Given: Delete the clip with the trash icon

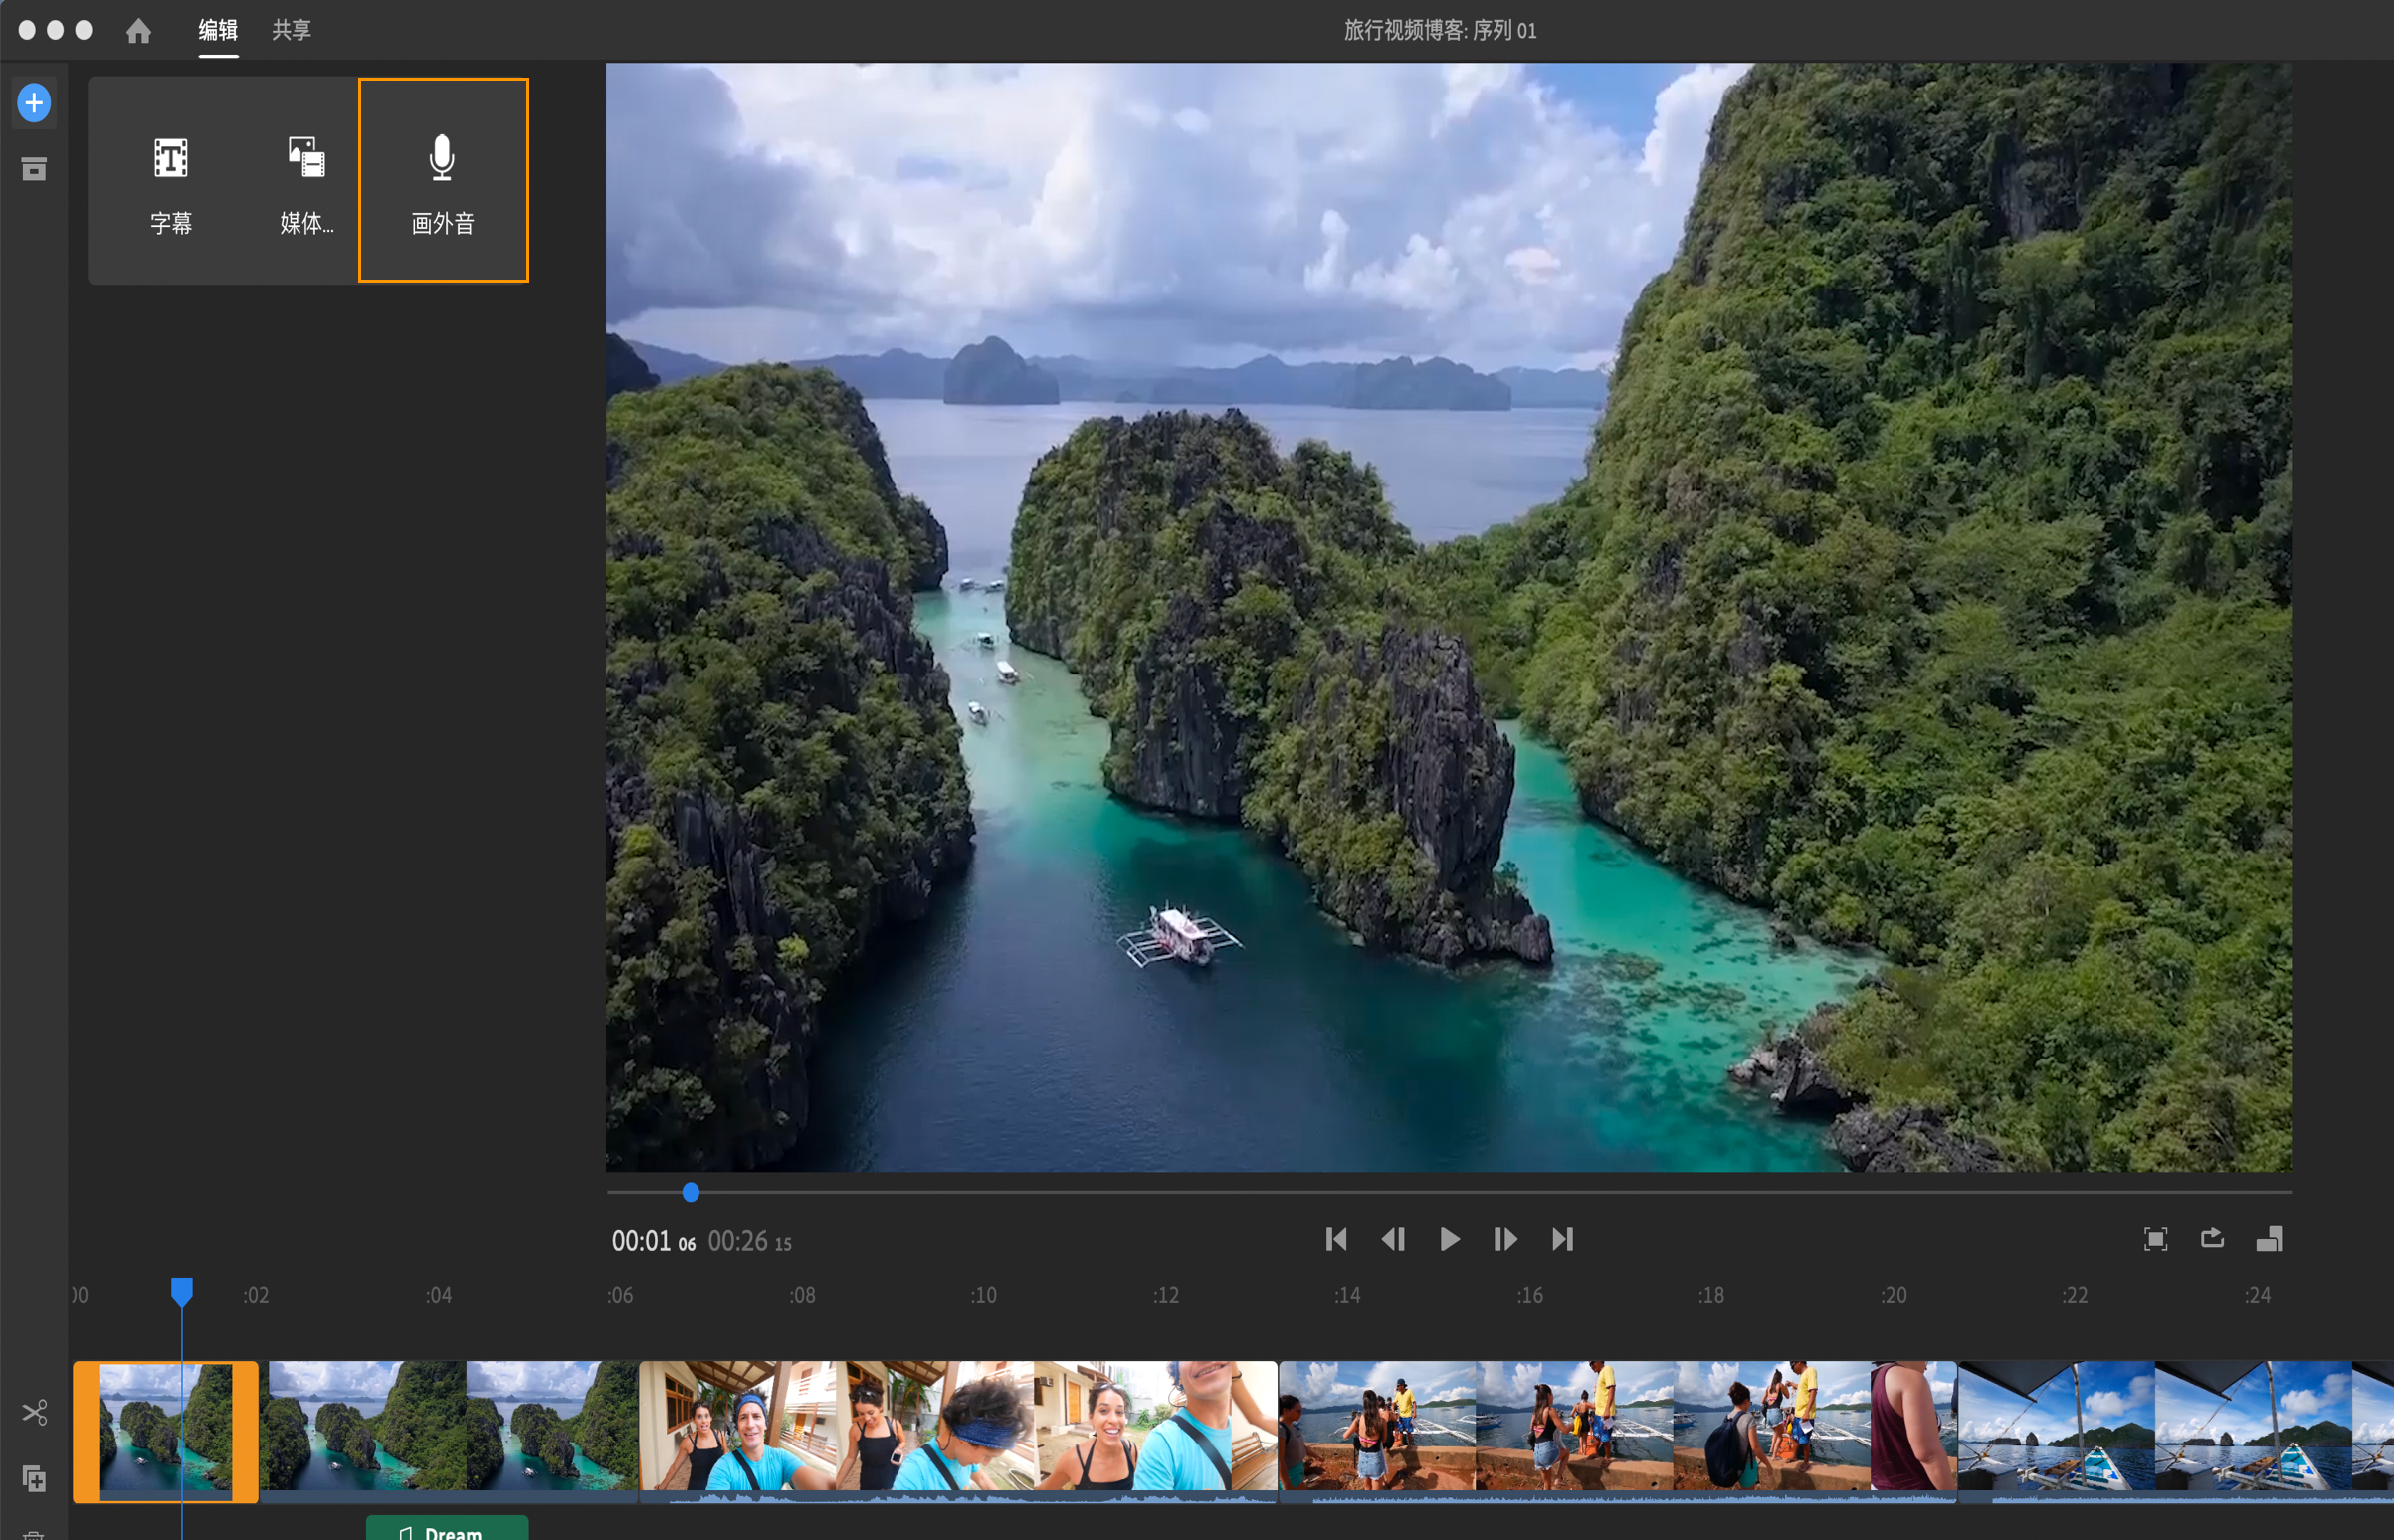Looking at the screenshot, I should tap(35, 1536).
